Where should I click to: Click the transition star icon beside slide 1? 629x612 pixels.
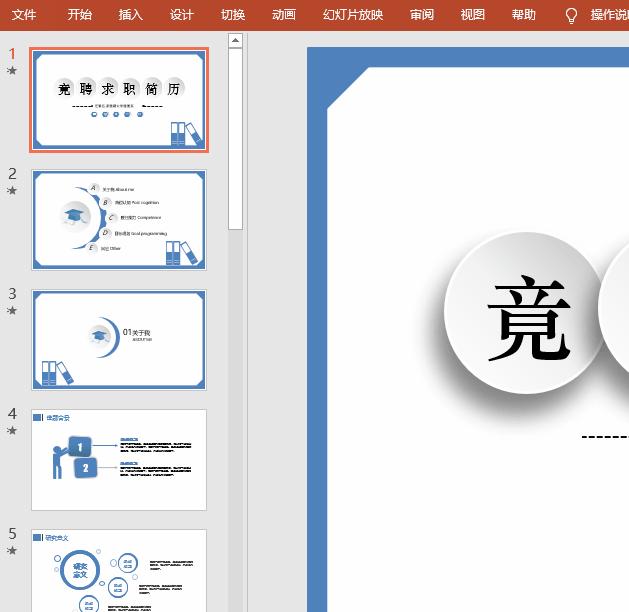click(12, 71)
